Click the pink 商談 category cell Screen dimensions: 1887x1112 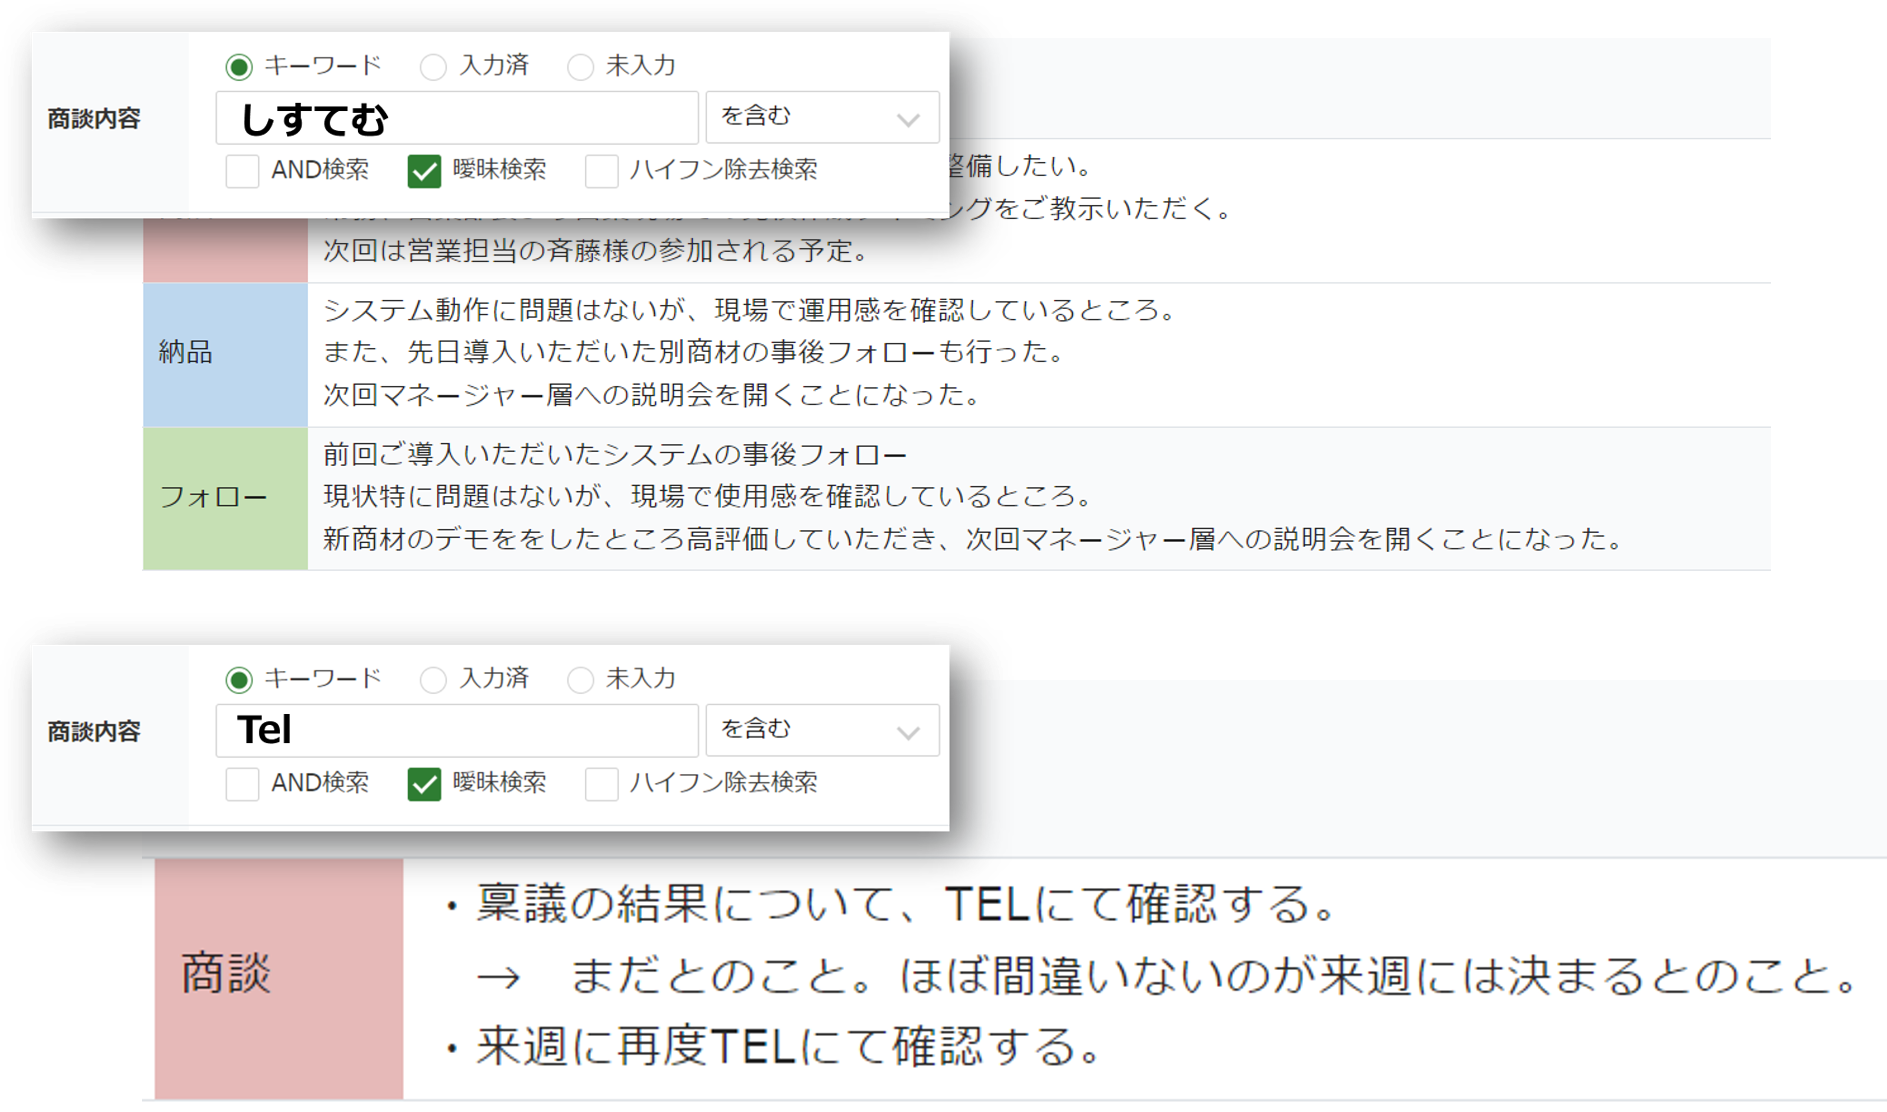tap(279, 978)
